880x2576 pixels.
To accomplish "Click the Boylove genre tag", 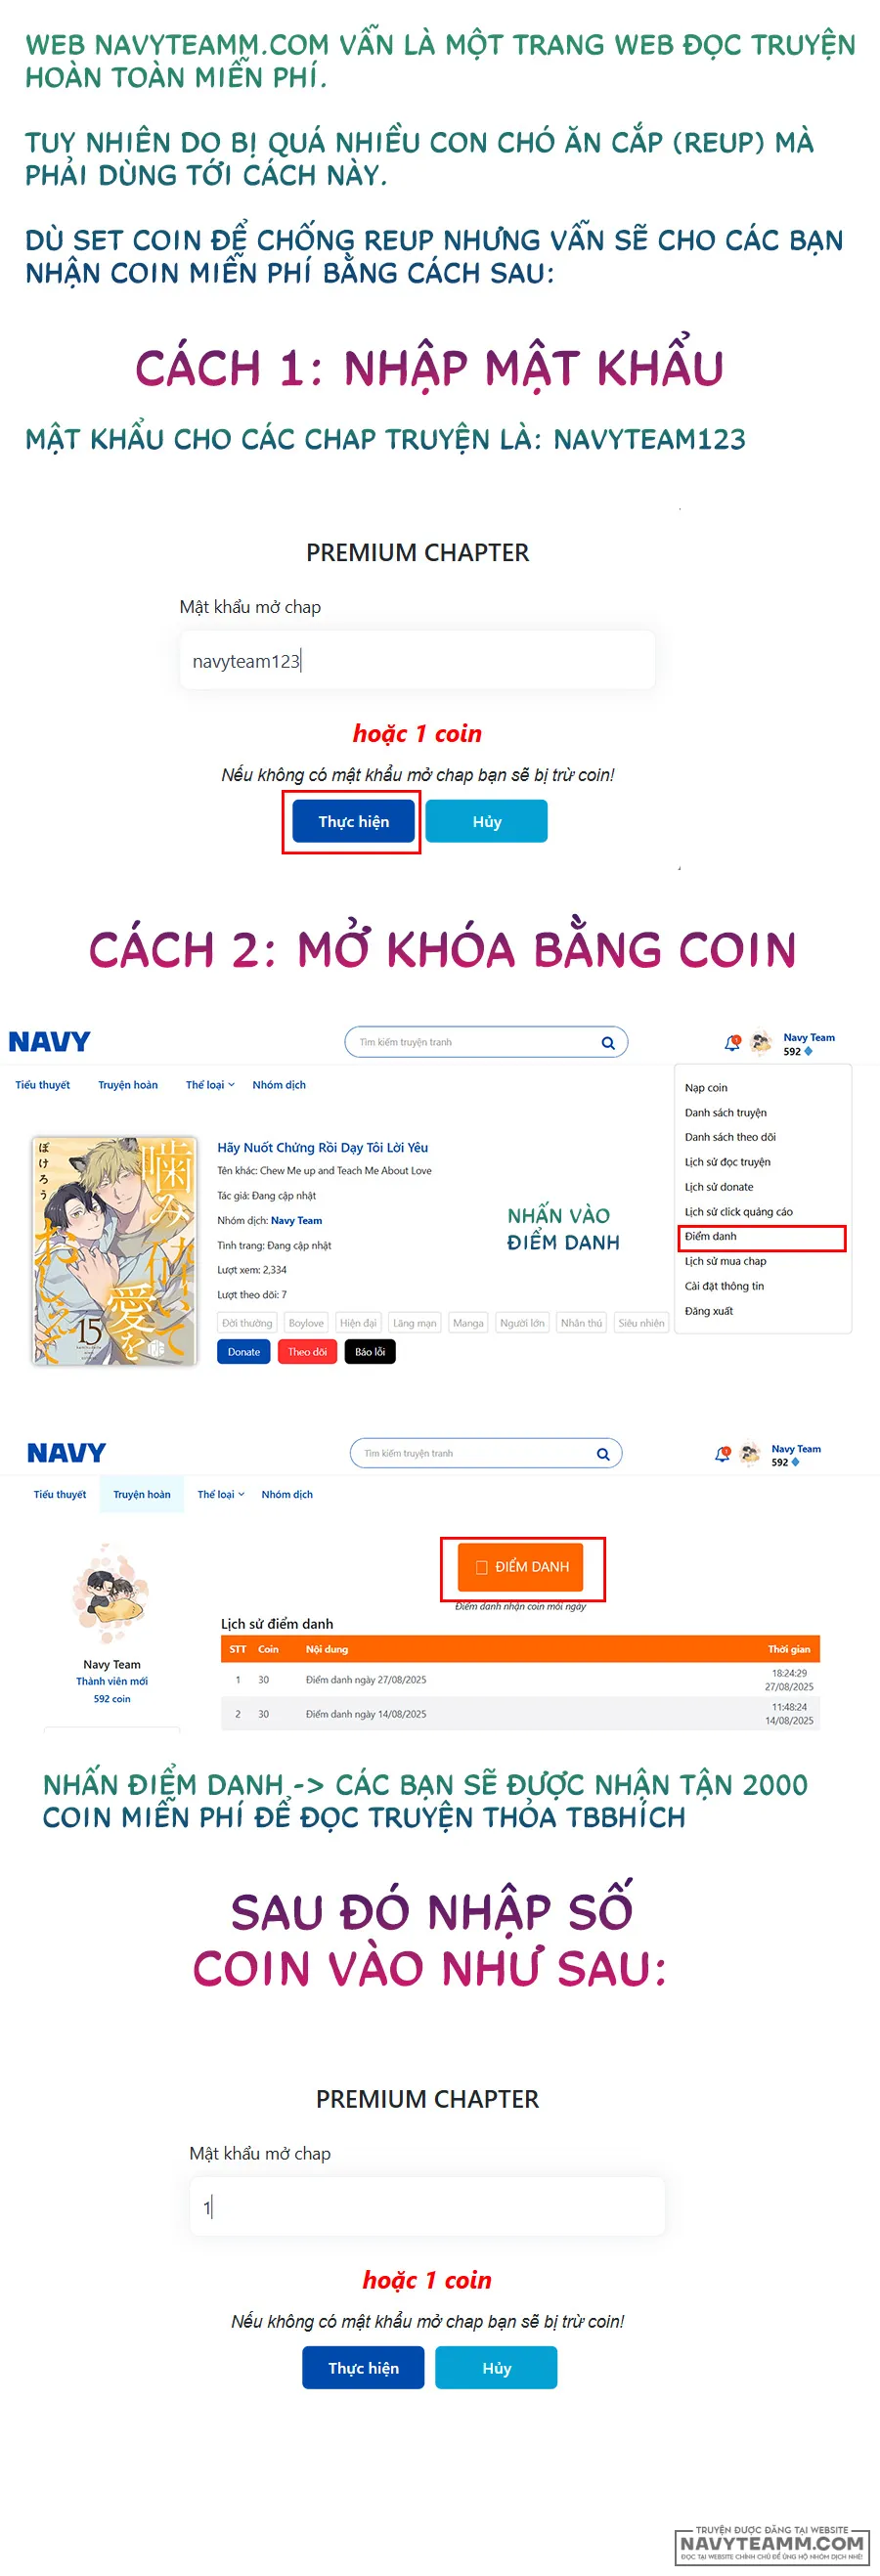I will coord(306,1323).
